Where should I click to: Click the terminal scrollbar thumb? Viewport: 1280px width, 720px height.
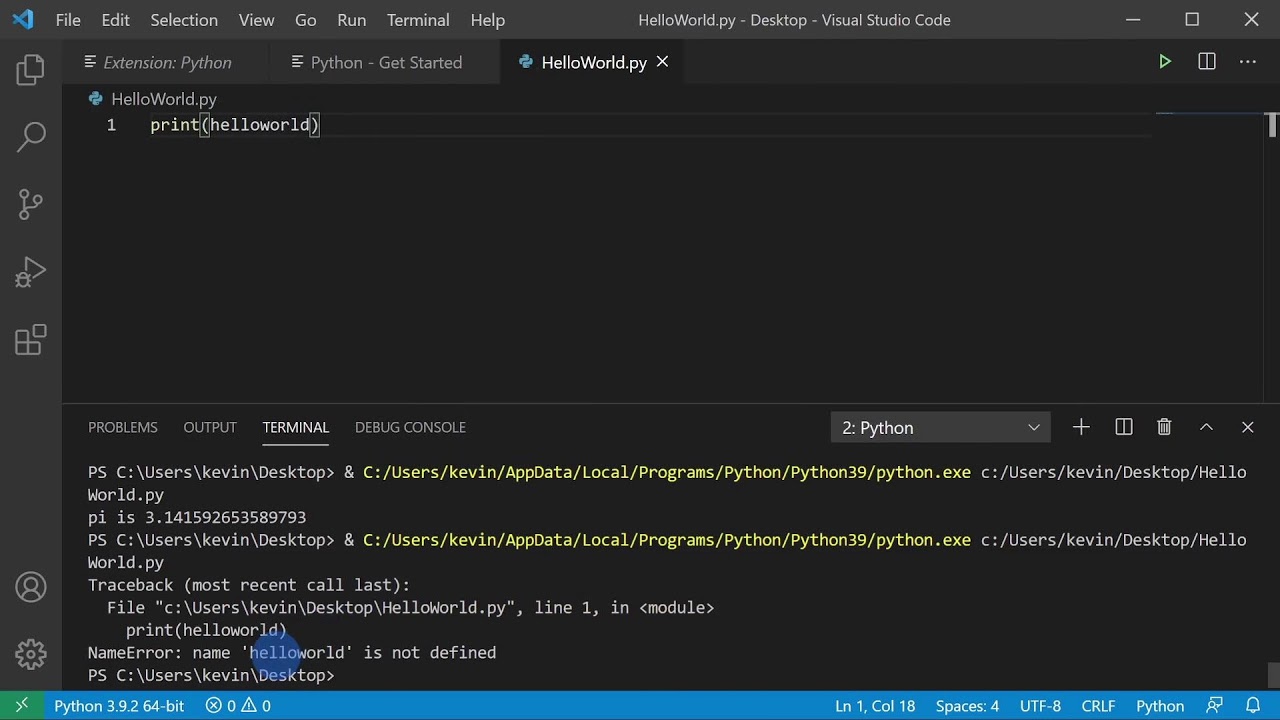(x=1272, y=676)
